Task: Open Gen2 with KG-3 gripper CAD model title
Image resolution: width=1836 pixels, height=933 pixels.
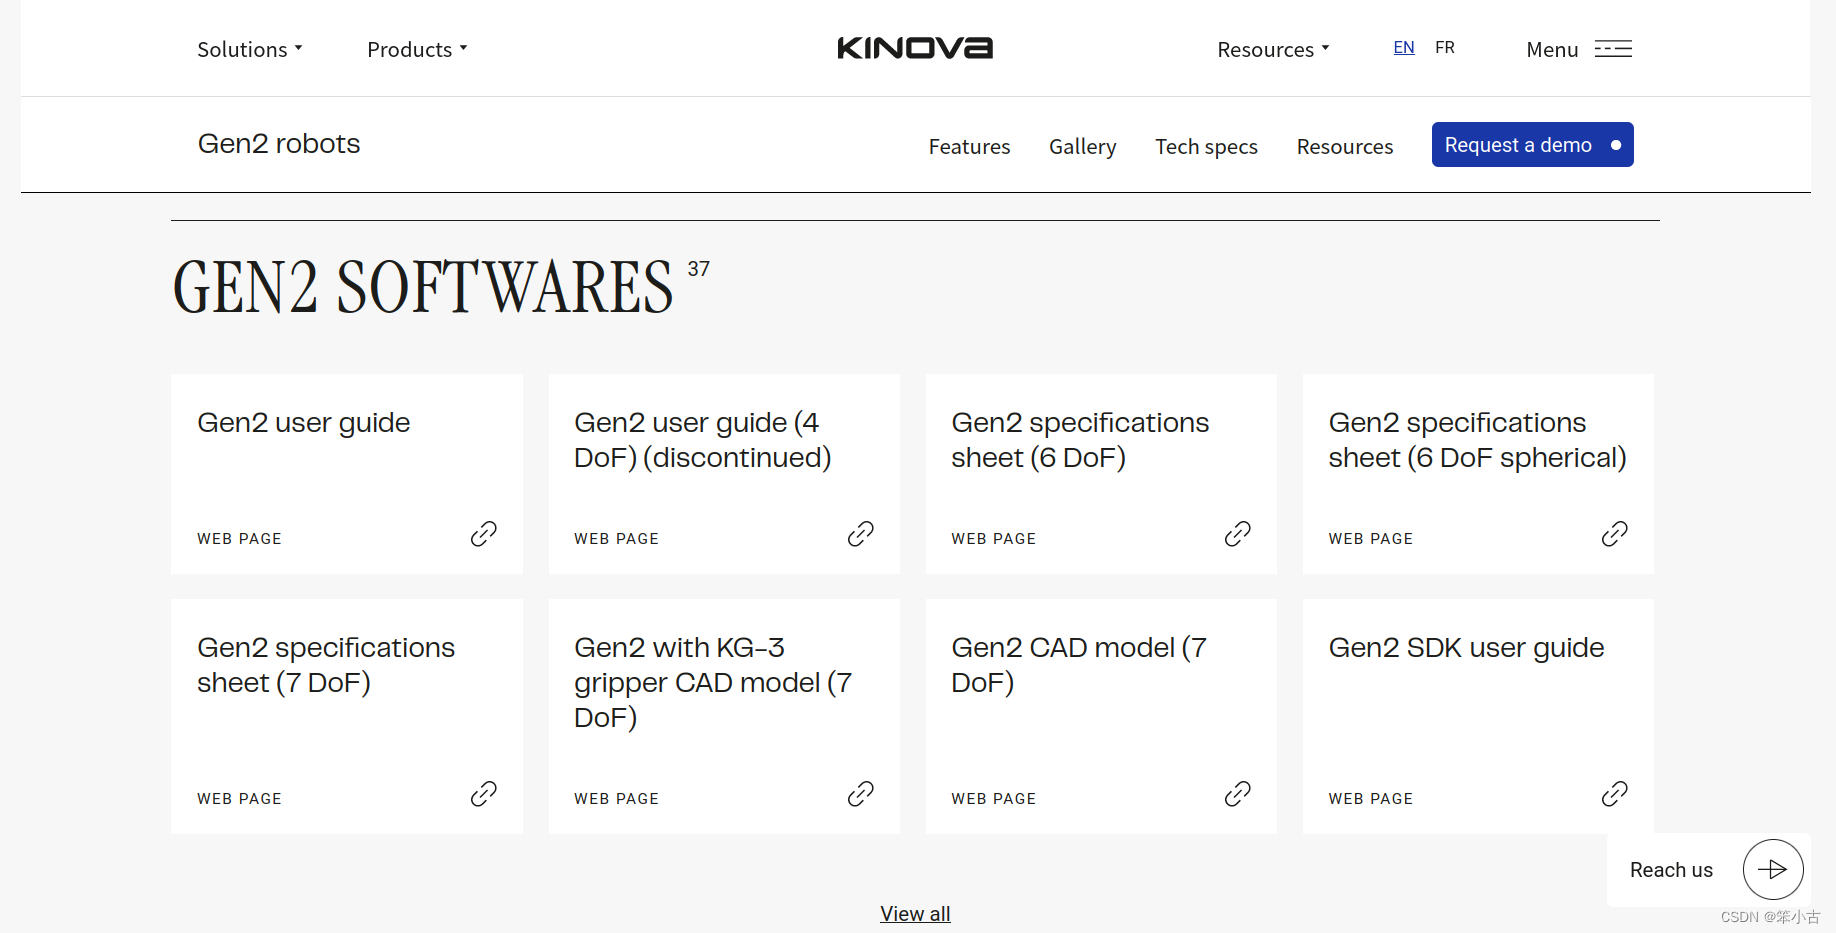Action: pos(713,682)
